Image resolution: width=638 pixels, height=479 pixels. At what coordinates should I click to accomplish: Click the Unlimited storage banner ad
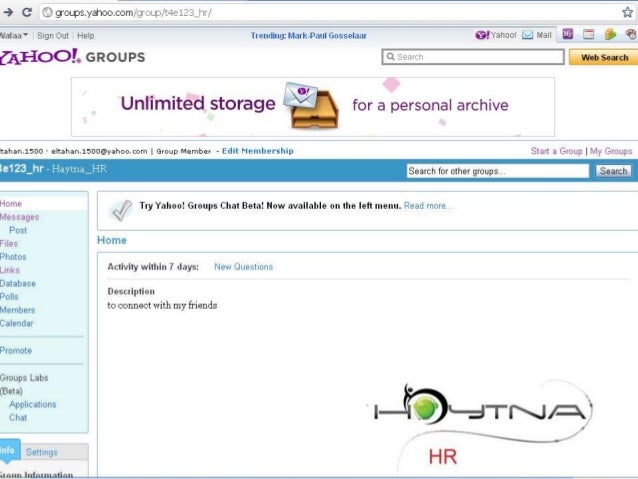[312, 107]
